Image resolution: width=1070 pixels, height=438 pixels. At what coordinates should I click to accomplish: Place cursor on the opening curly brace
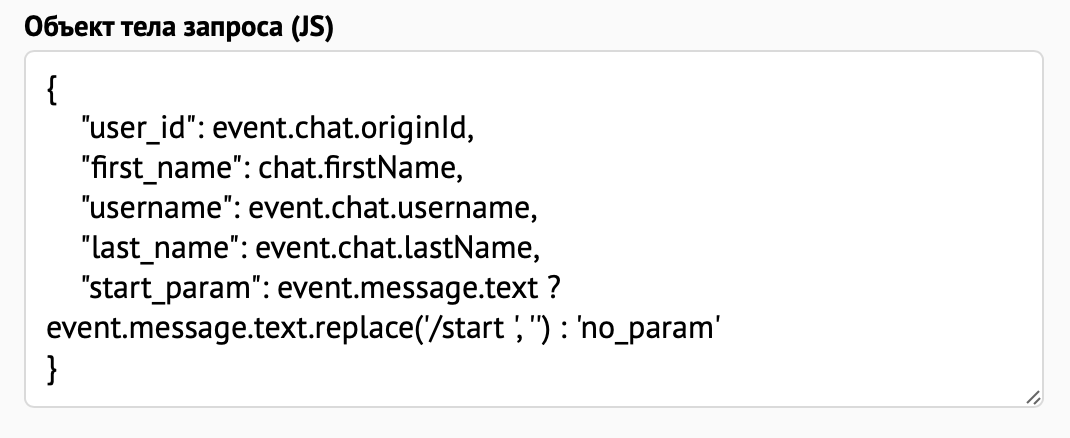click(x=52, y=88)
